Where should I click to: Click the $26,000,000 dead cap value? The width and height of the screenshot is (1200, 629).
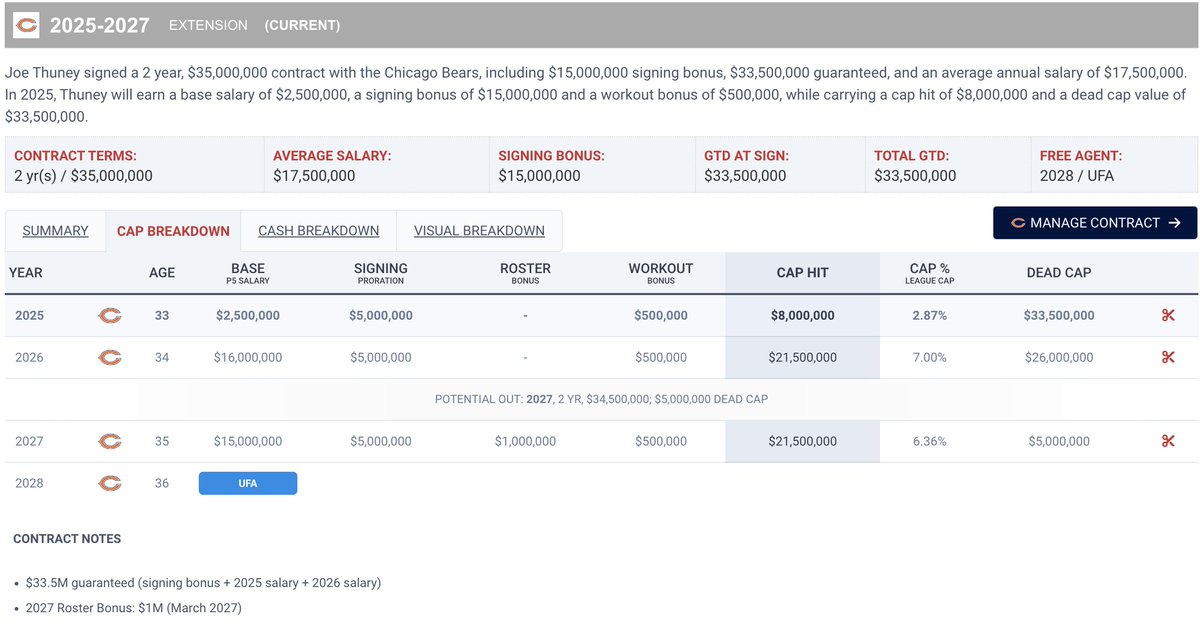click(1059, 358)
